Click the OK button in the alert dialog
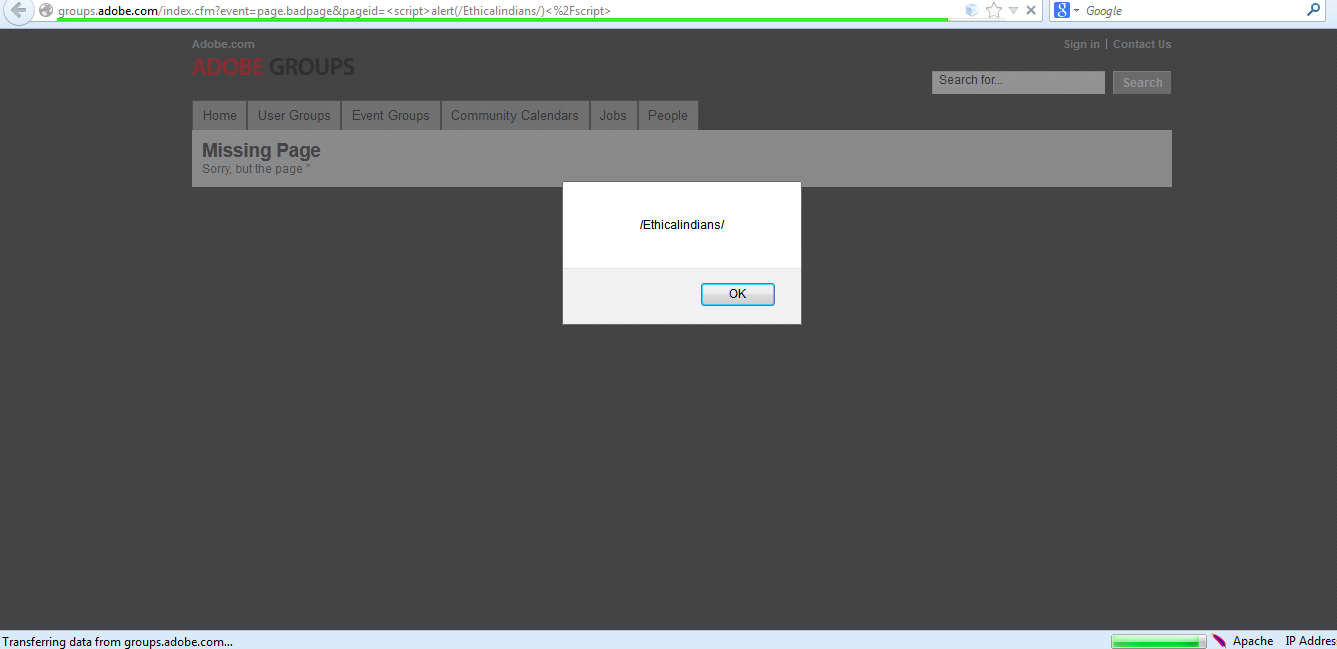 click(737, 294)
